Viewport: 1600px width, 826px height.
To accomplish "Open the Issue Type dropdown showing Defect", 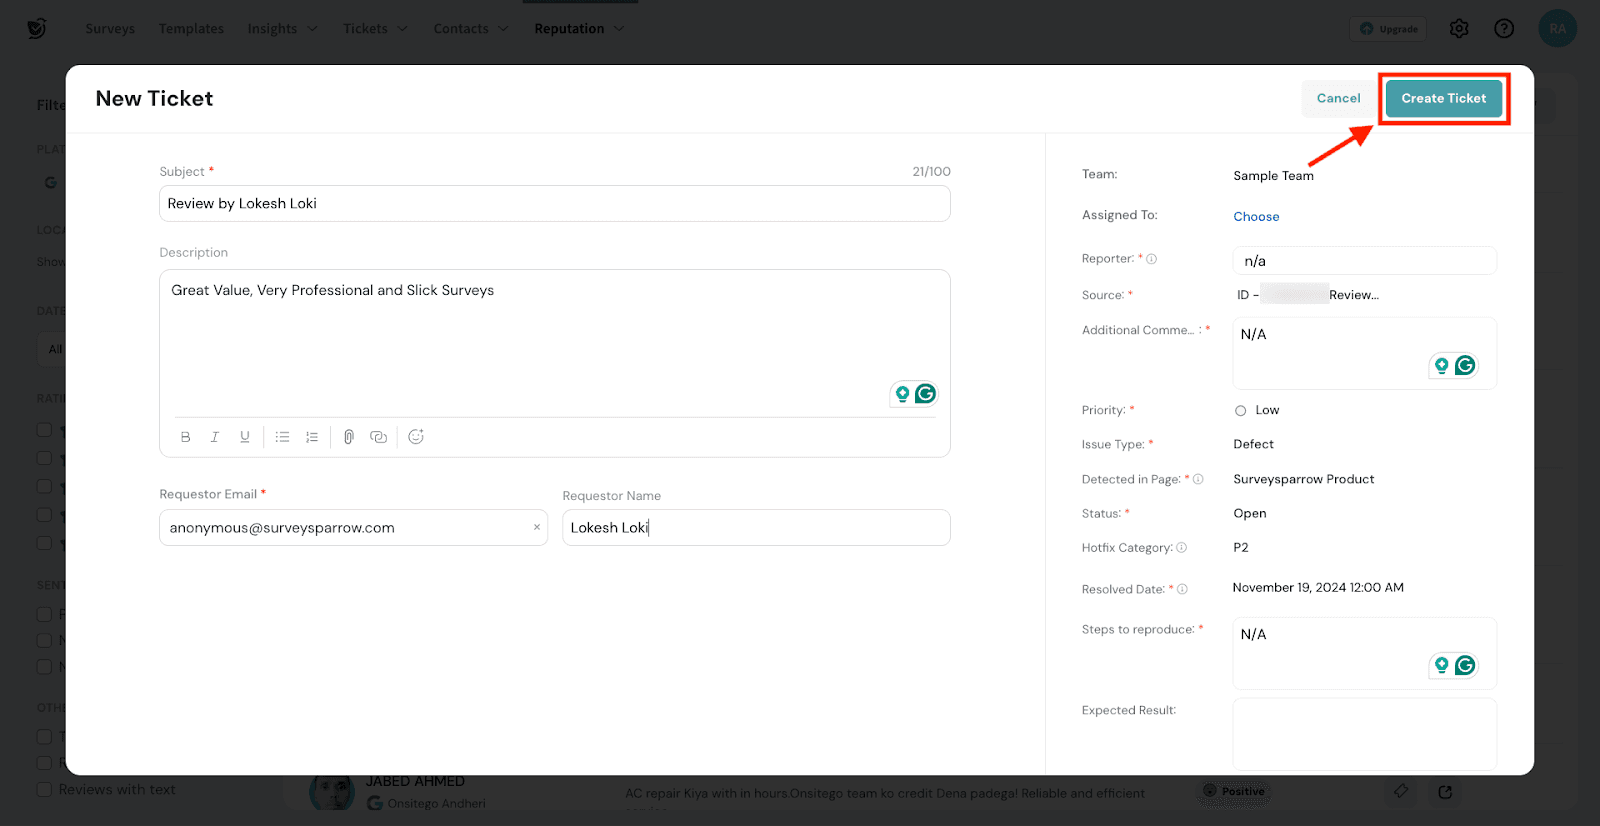I will 1253,444.
